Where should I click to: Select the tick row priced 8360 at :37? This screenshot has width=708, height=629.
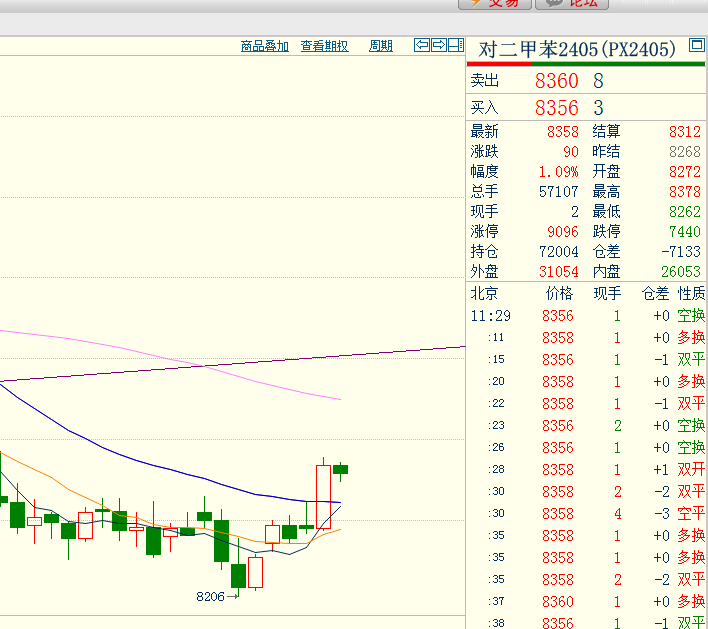click(587, 601)
